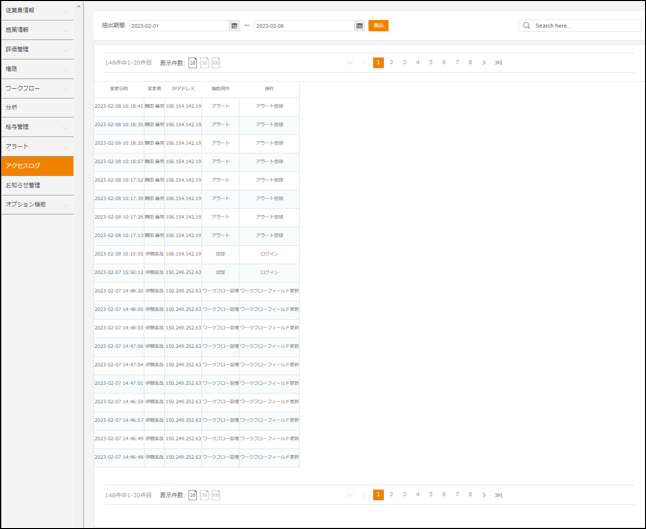The image size is (646, 529).
Task: Click the search magnifier icon
Action: point(527,25)
